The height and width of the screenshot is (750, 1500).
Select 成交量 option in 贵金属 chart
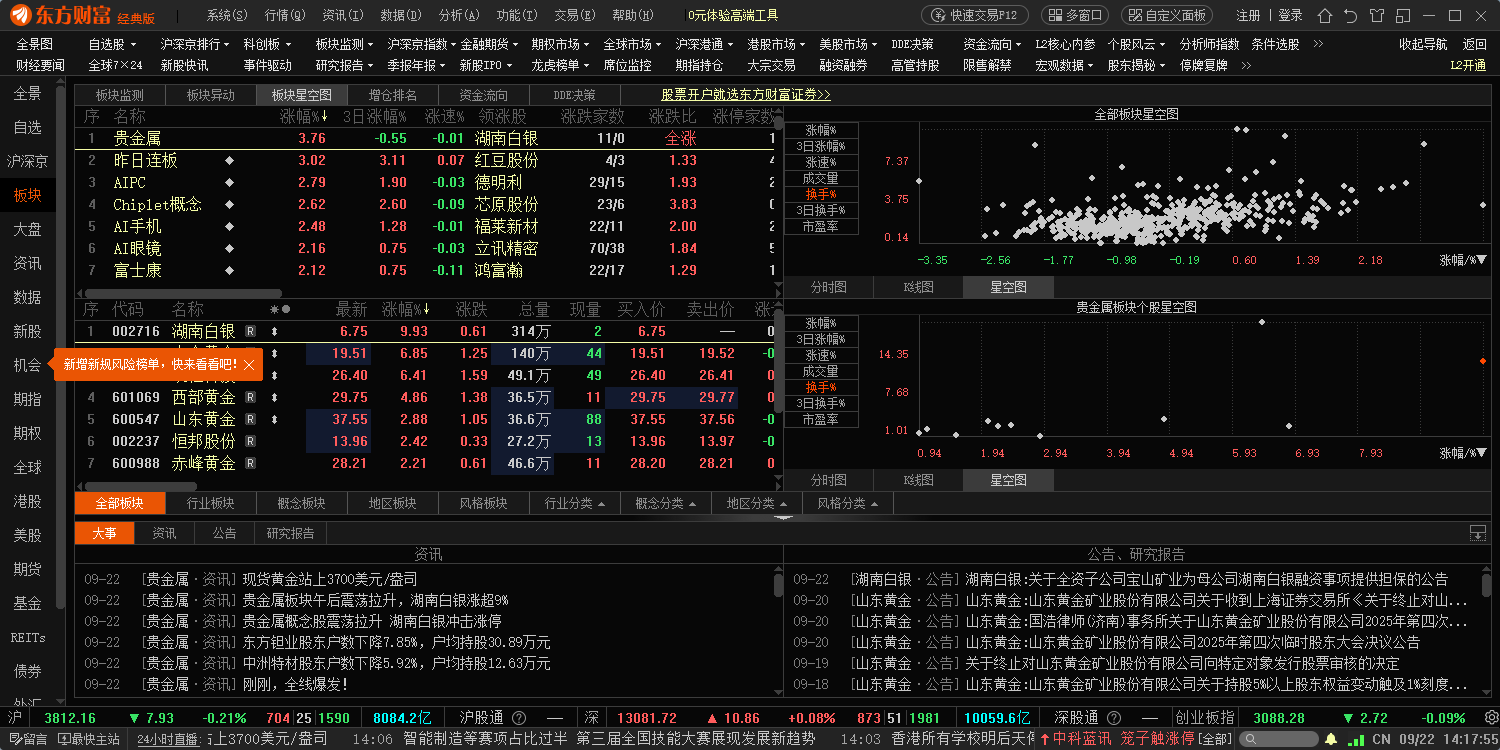pos(820,371)
